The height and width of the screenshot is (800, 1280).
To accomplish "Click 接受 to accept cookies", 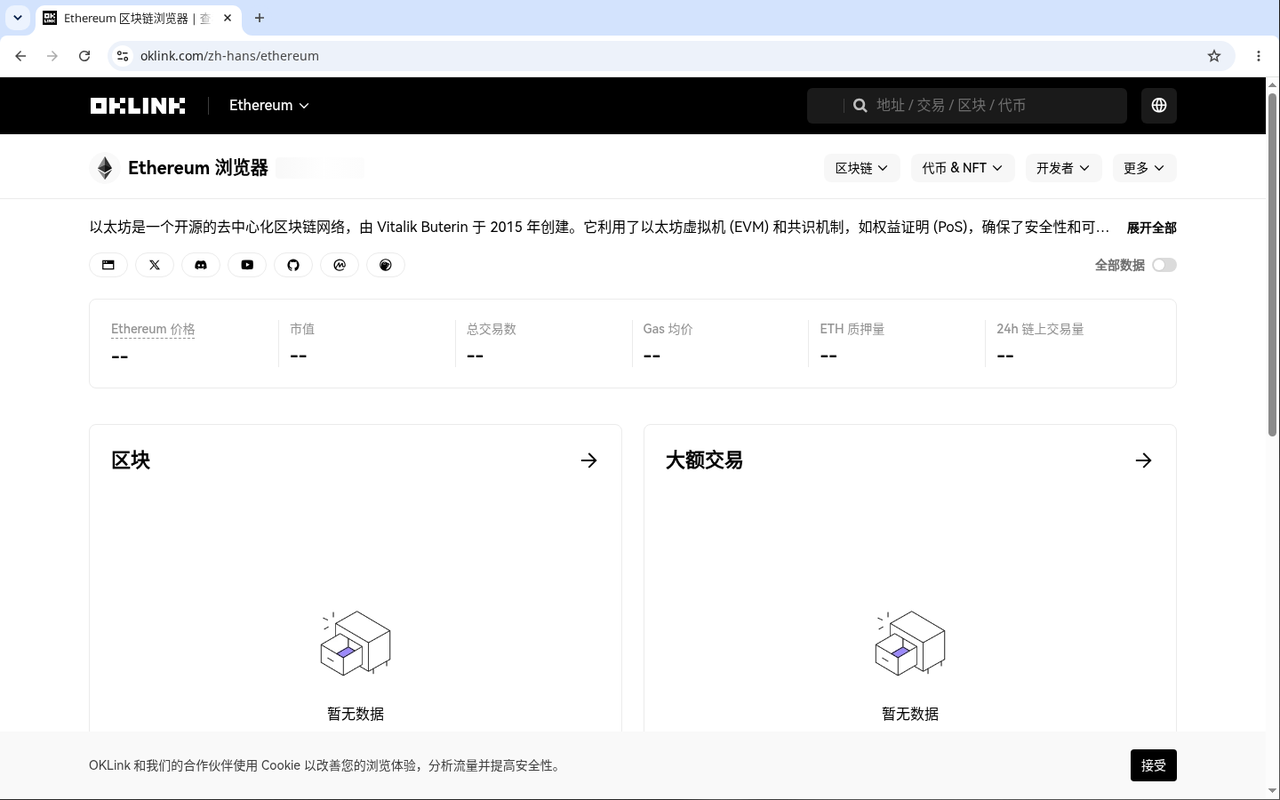I will (1154, 765).
